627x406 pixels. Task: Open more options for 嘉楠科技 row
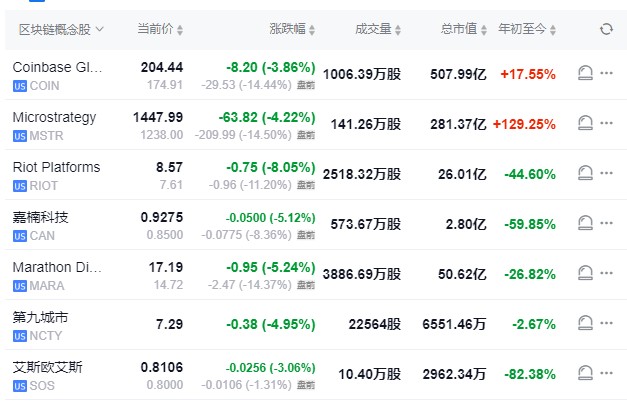[607, 223]
